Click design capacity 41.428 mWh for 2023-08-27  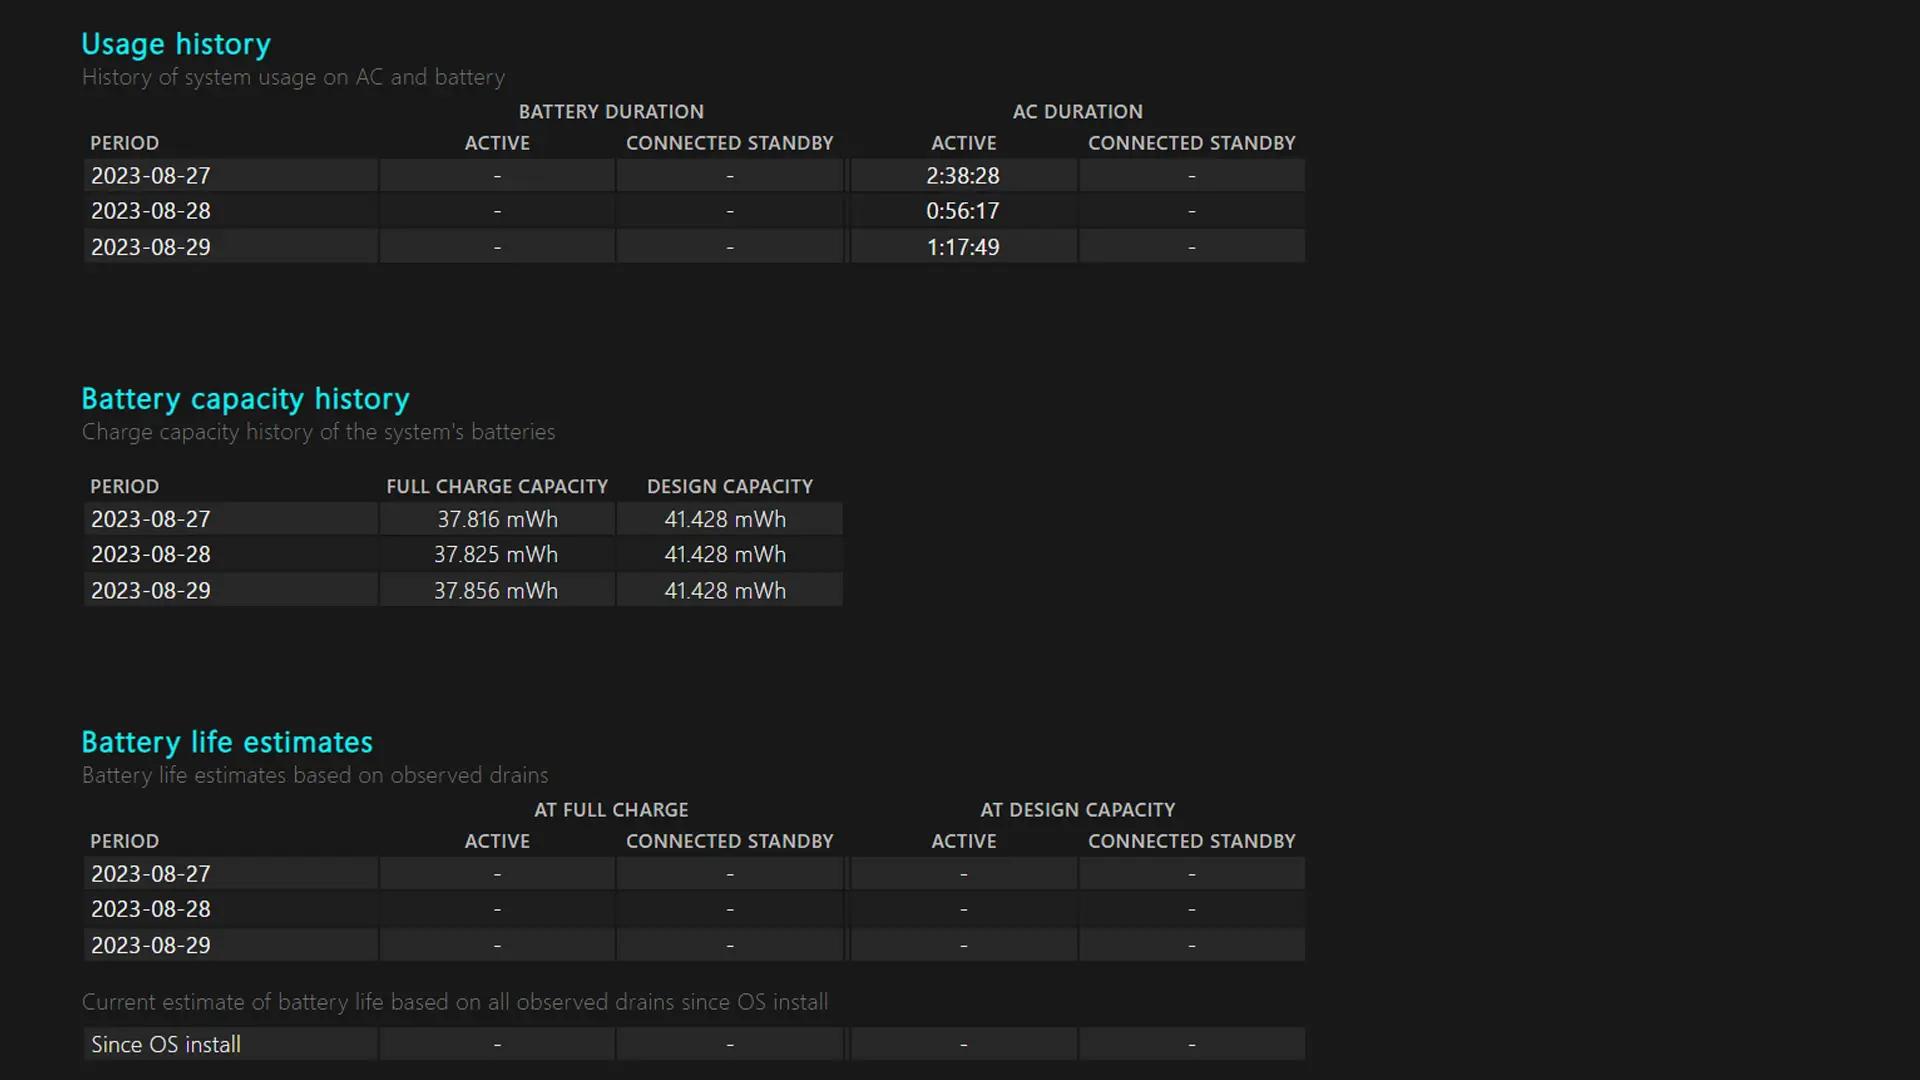click(x=725, y=519)
